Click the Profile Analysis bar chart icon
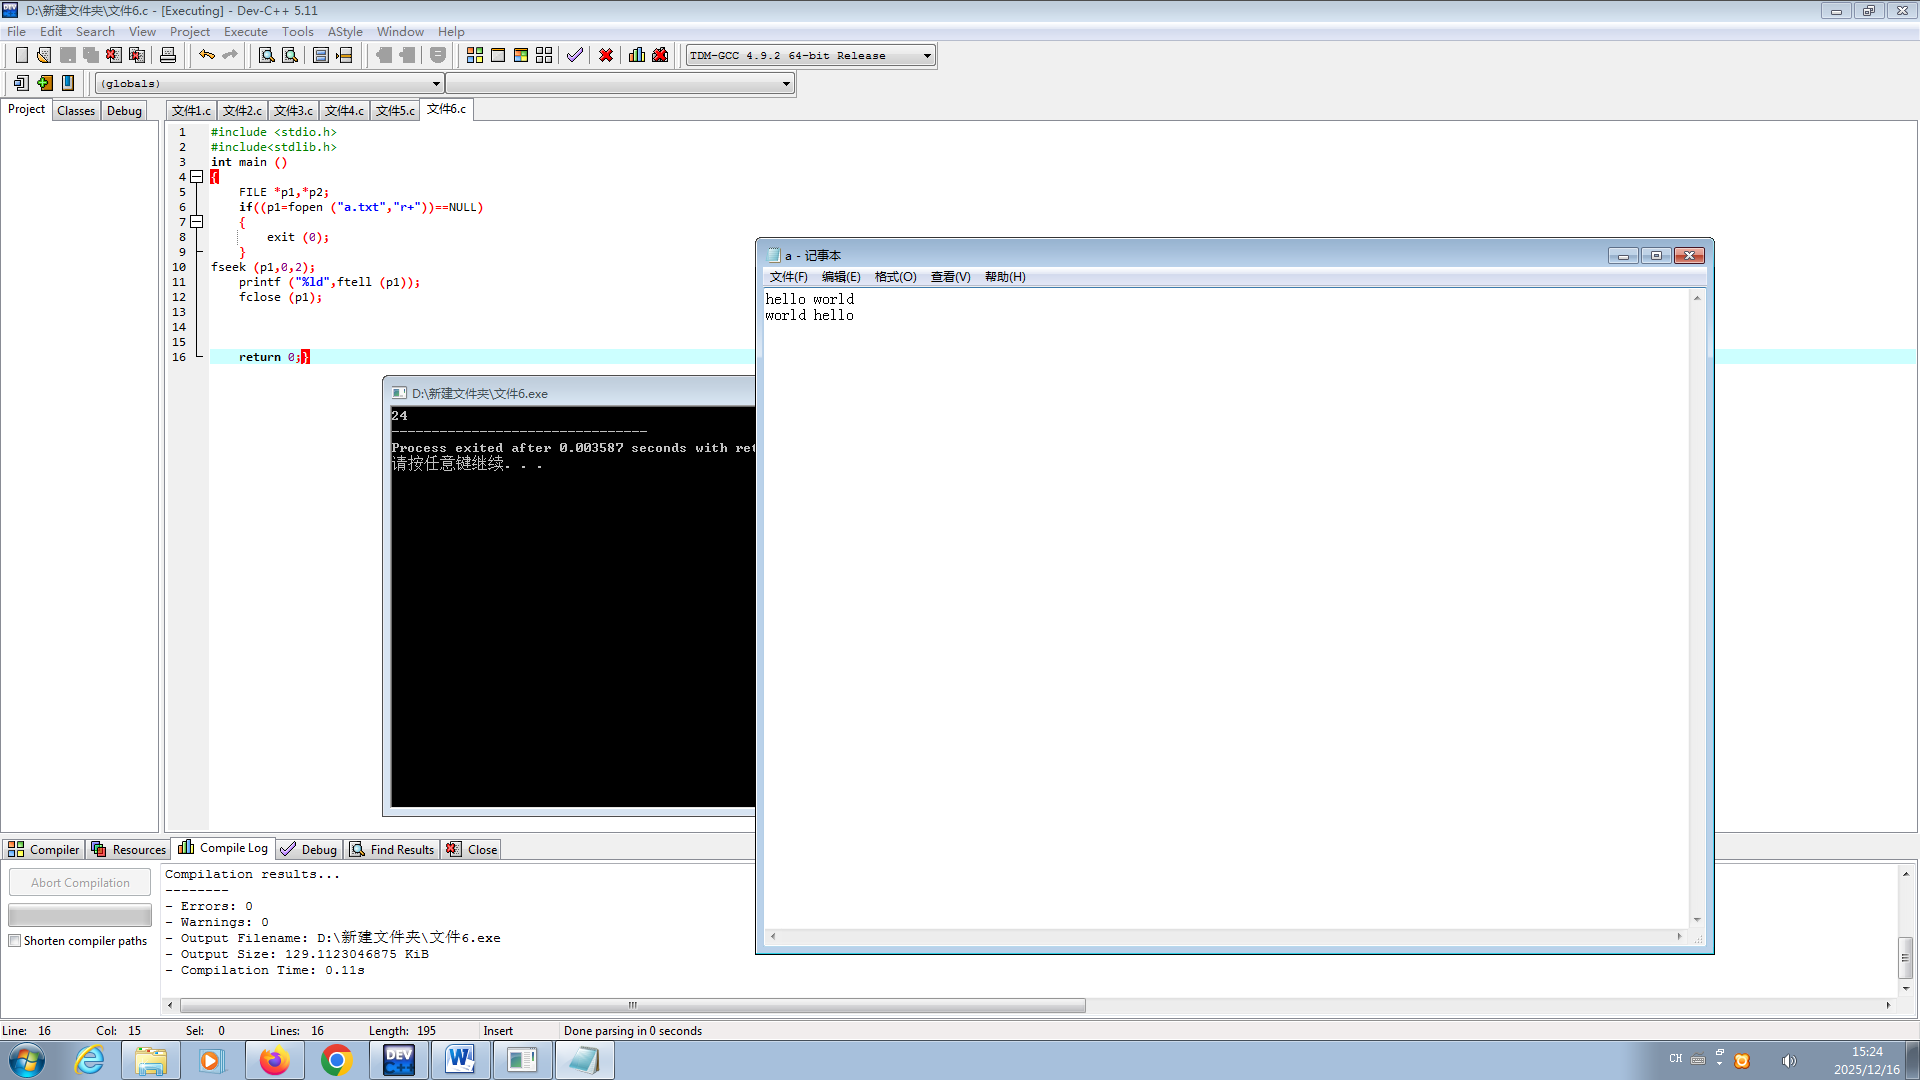Screen dimensions: 1920x1080 637,55
